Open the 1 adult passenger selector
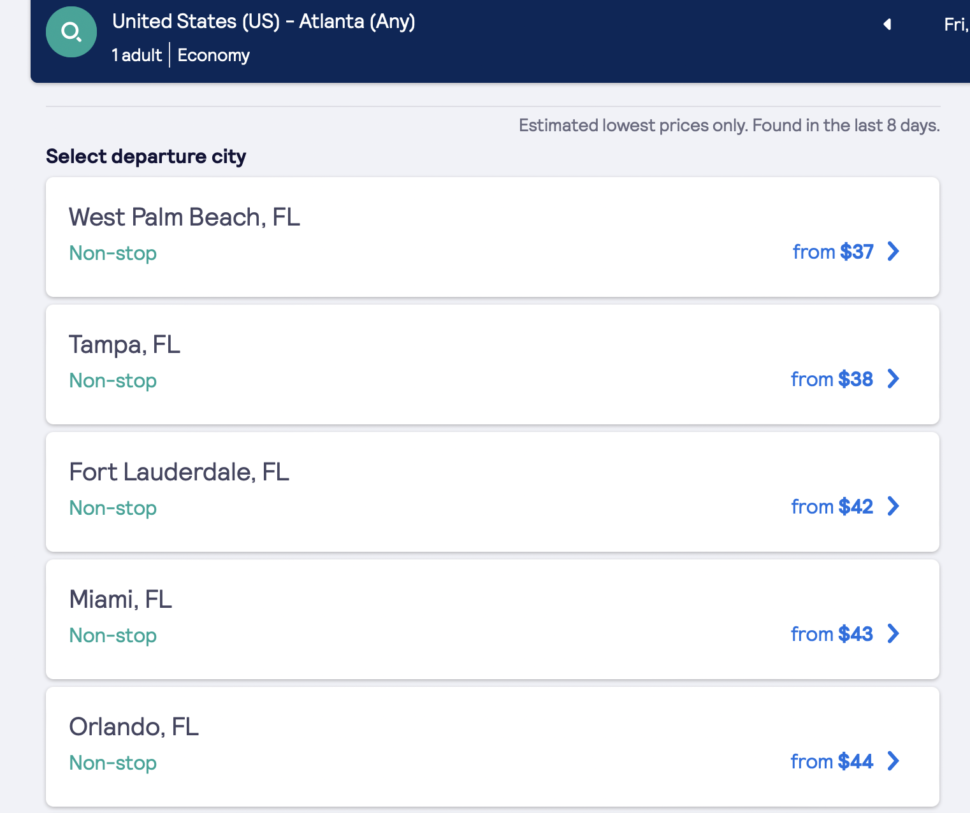 click(136, 55)
